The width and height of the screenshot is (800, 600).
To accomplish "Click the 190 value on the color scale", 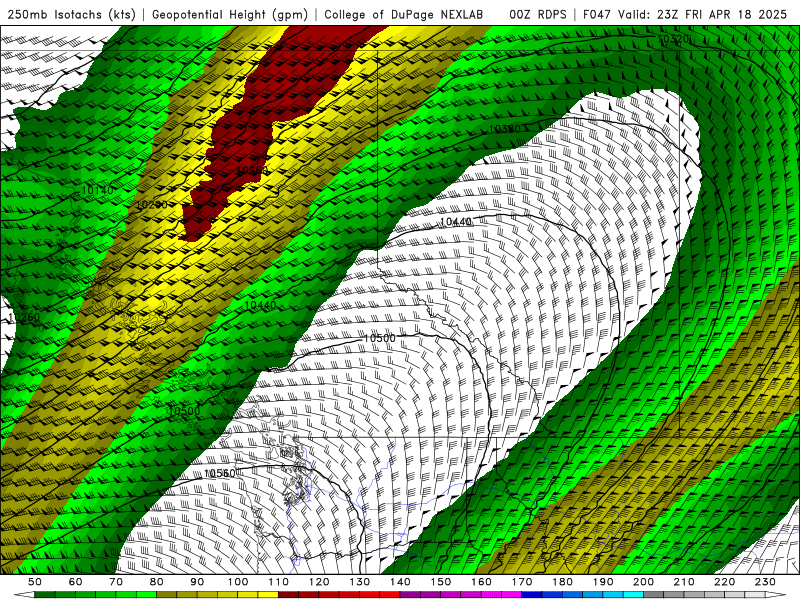I will coord(603,582).
